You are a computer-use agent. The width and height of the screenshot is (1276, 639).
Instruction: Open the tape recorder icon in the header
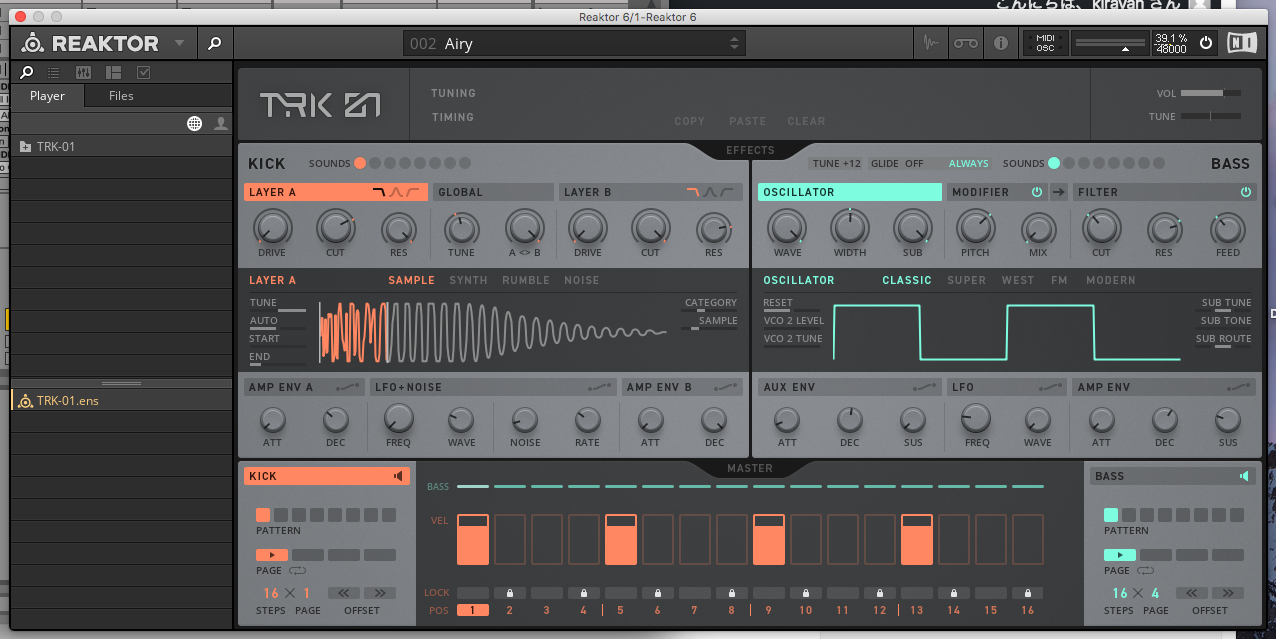tap(965, 43)
